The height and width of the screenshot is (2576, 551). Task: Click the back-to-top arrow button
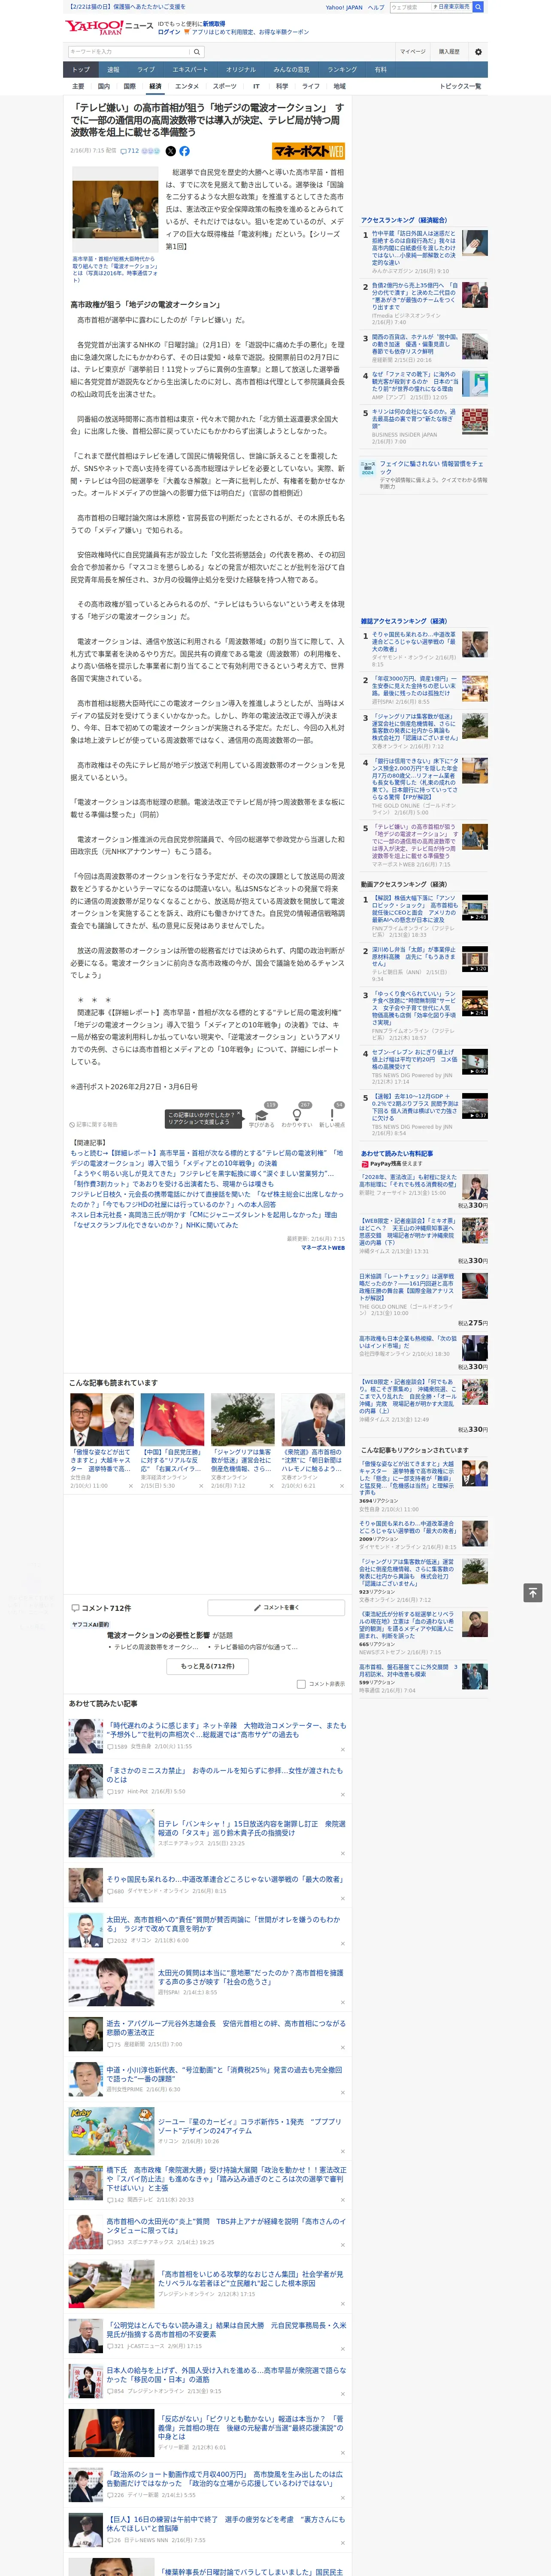533,1593
